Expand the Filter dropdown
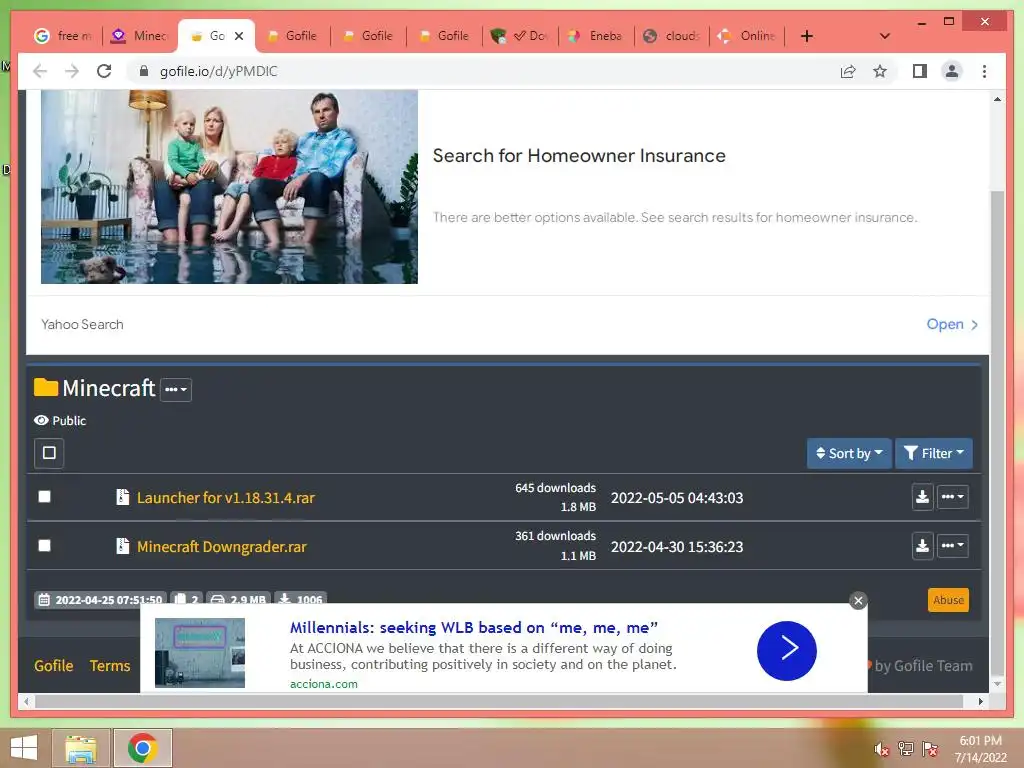The height and width of the screenshot is (768, 1024). tap(933, 453)
